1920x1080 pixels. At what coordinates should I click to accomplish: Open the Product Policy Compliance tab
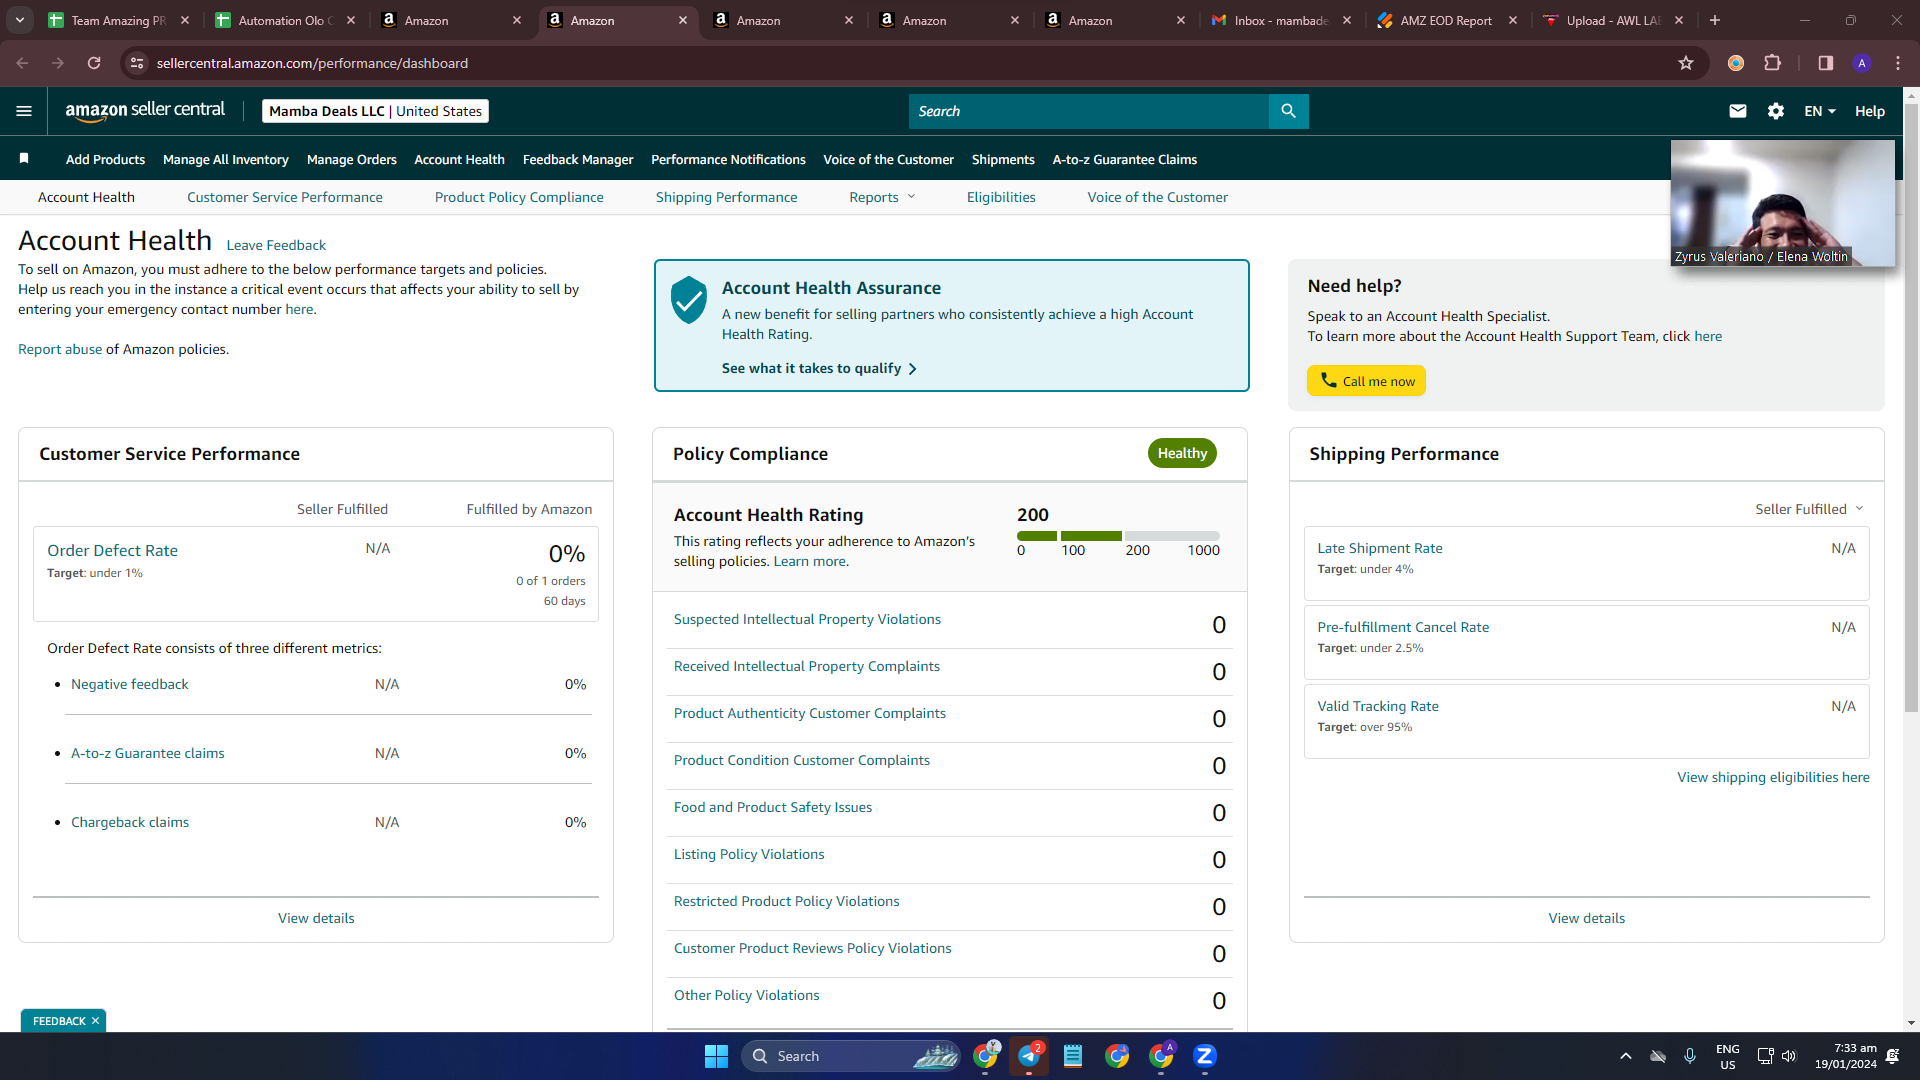519,197
